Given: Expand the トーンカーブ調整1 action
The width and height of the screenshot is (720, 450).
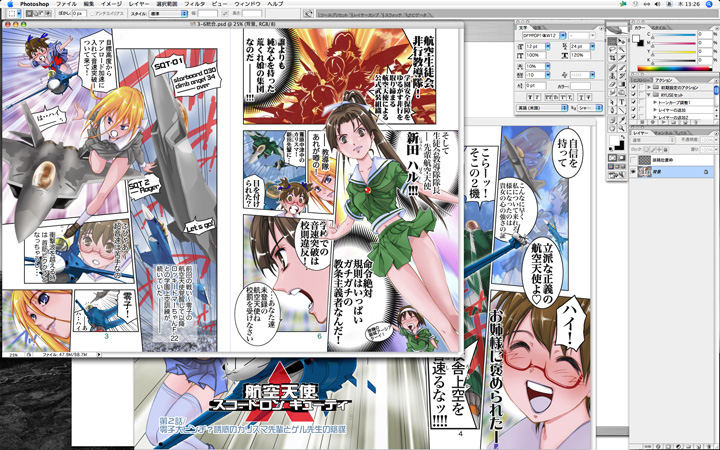Looking at the screenshot, I should pyautogui.click(x=654, y=102).
